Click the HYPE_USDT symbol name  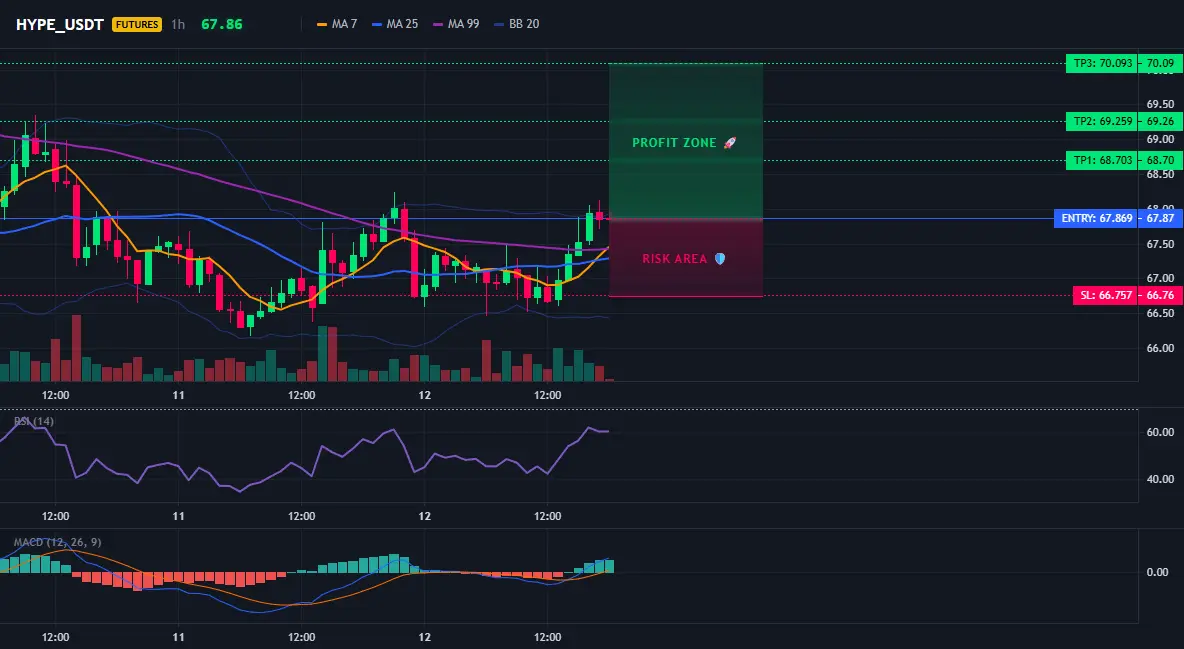pos(60,24)
